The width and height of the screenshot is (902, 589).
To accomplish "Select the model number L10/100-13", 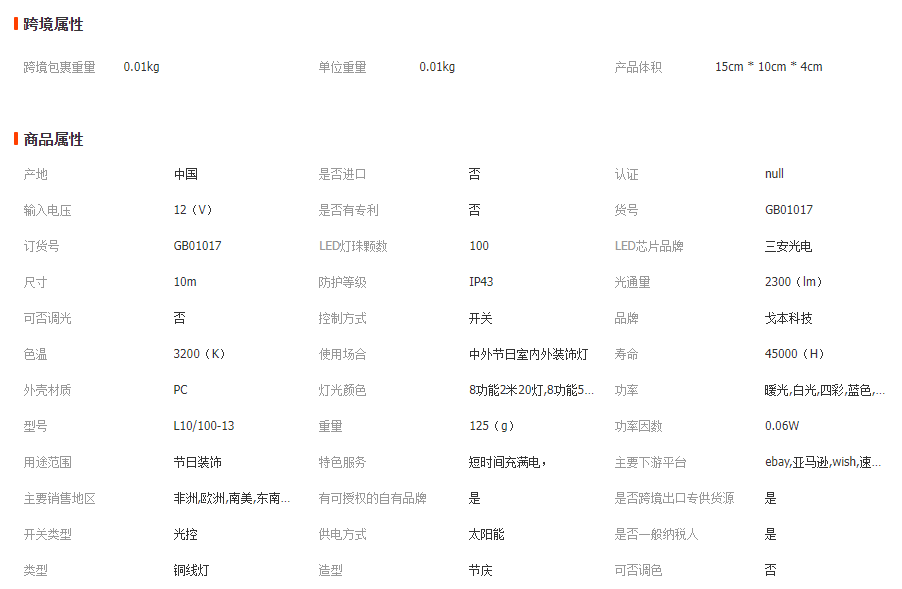I will pyautogui.click(x=204, y=426).
